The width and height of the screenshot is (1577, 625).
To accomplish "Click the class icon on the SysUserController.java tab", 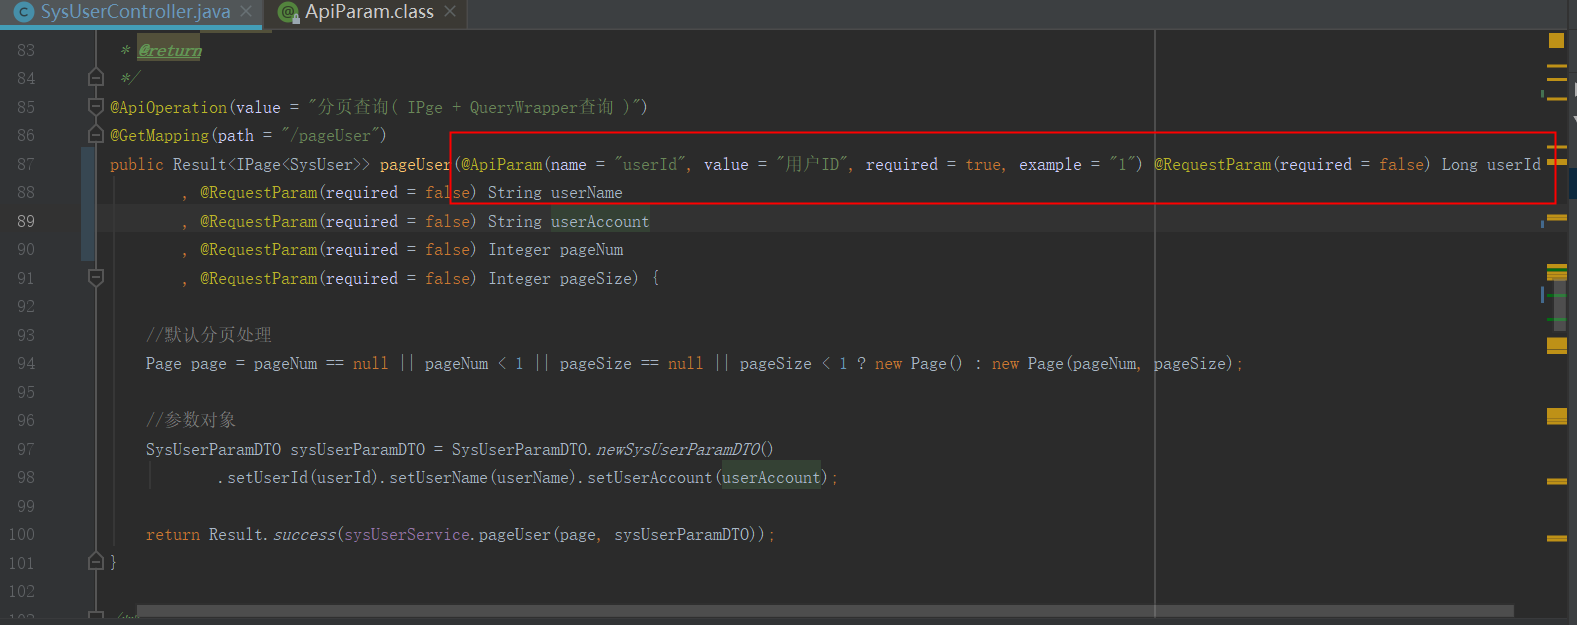I will (x=24, y=12).
